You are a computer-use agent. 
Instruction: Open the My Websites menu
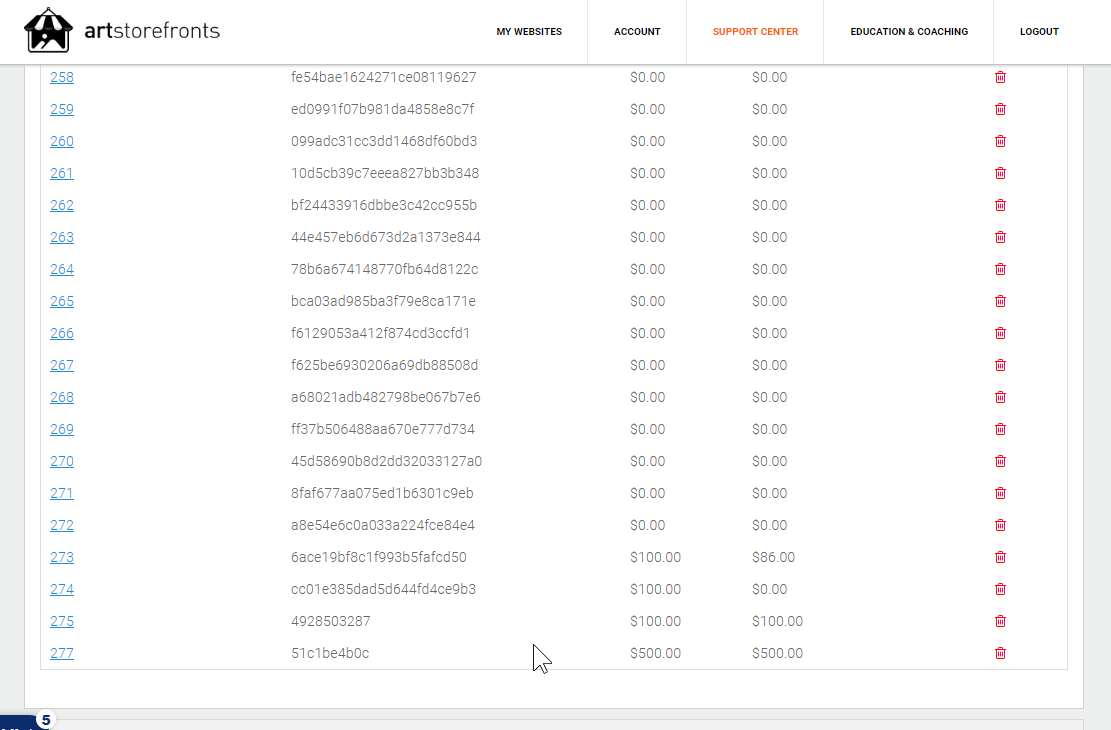529,32
